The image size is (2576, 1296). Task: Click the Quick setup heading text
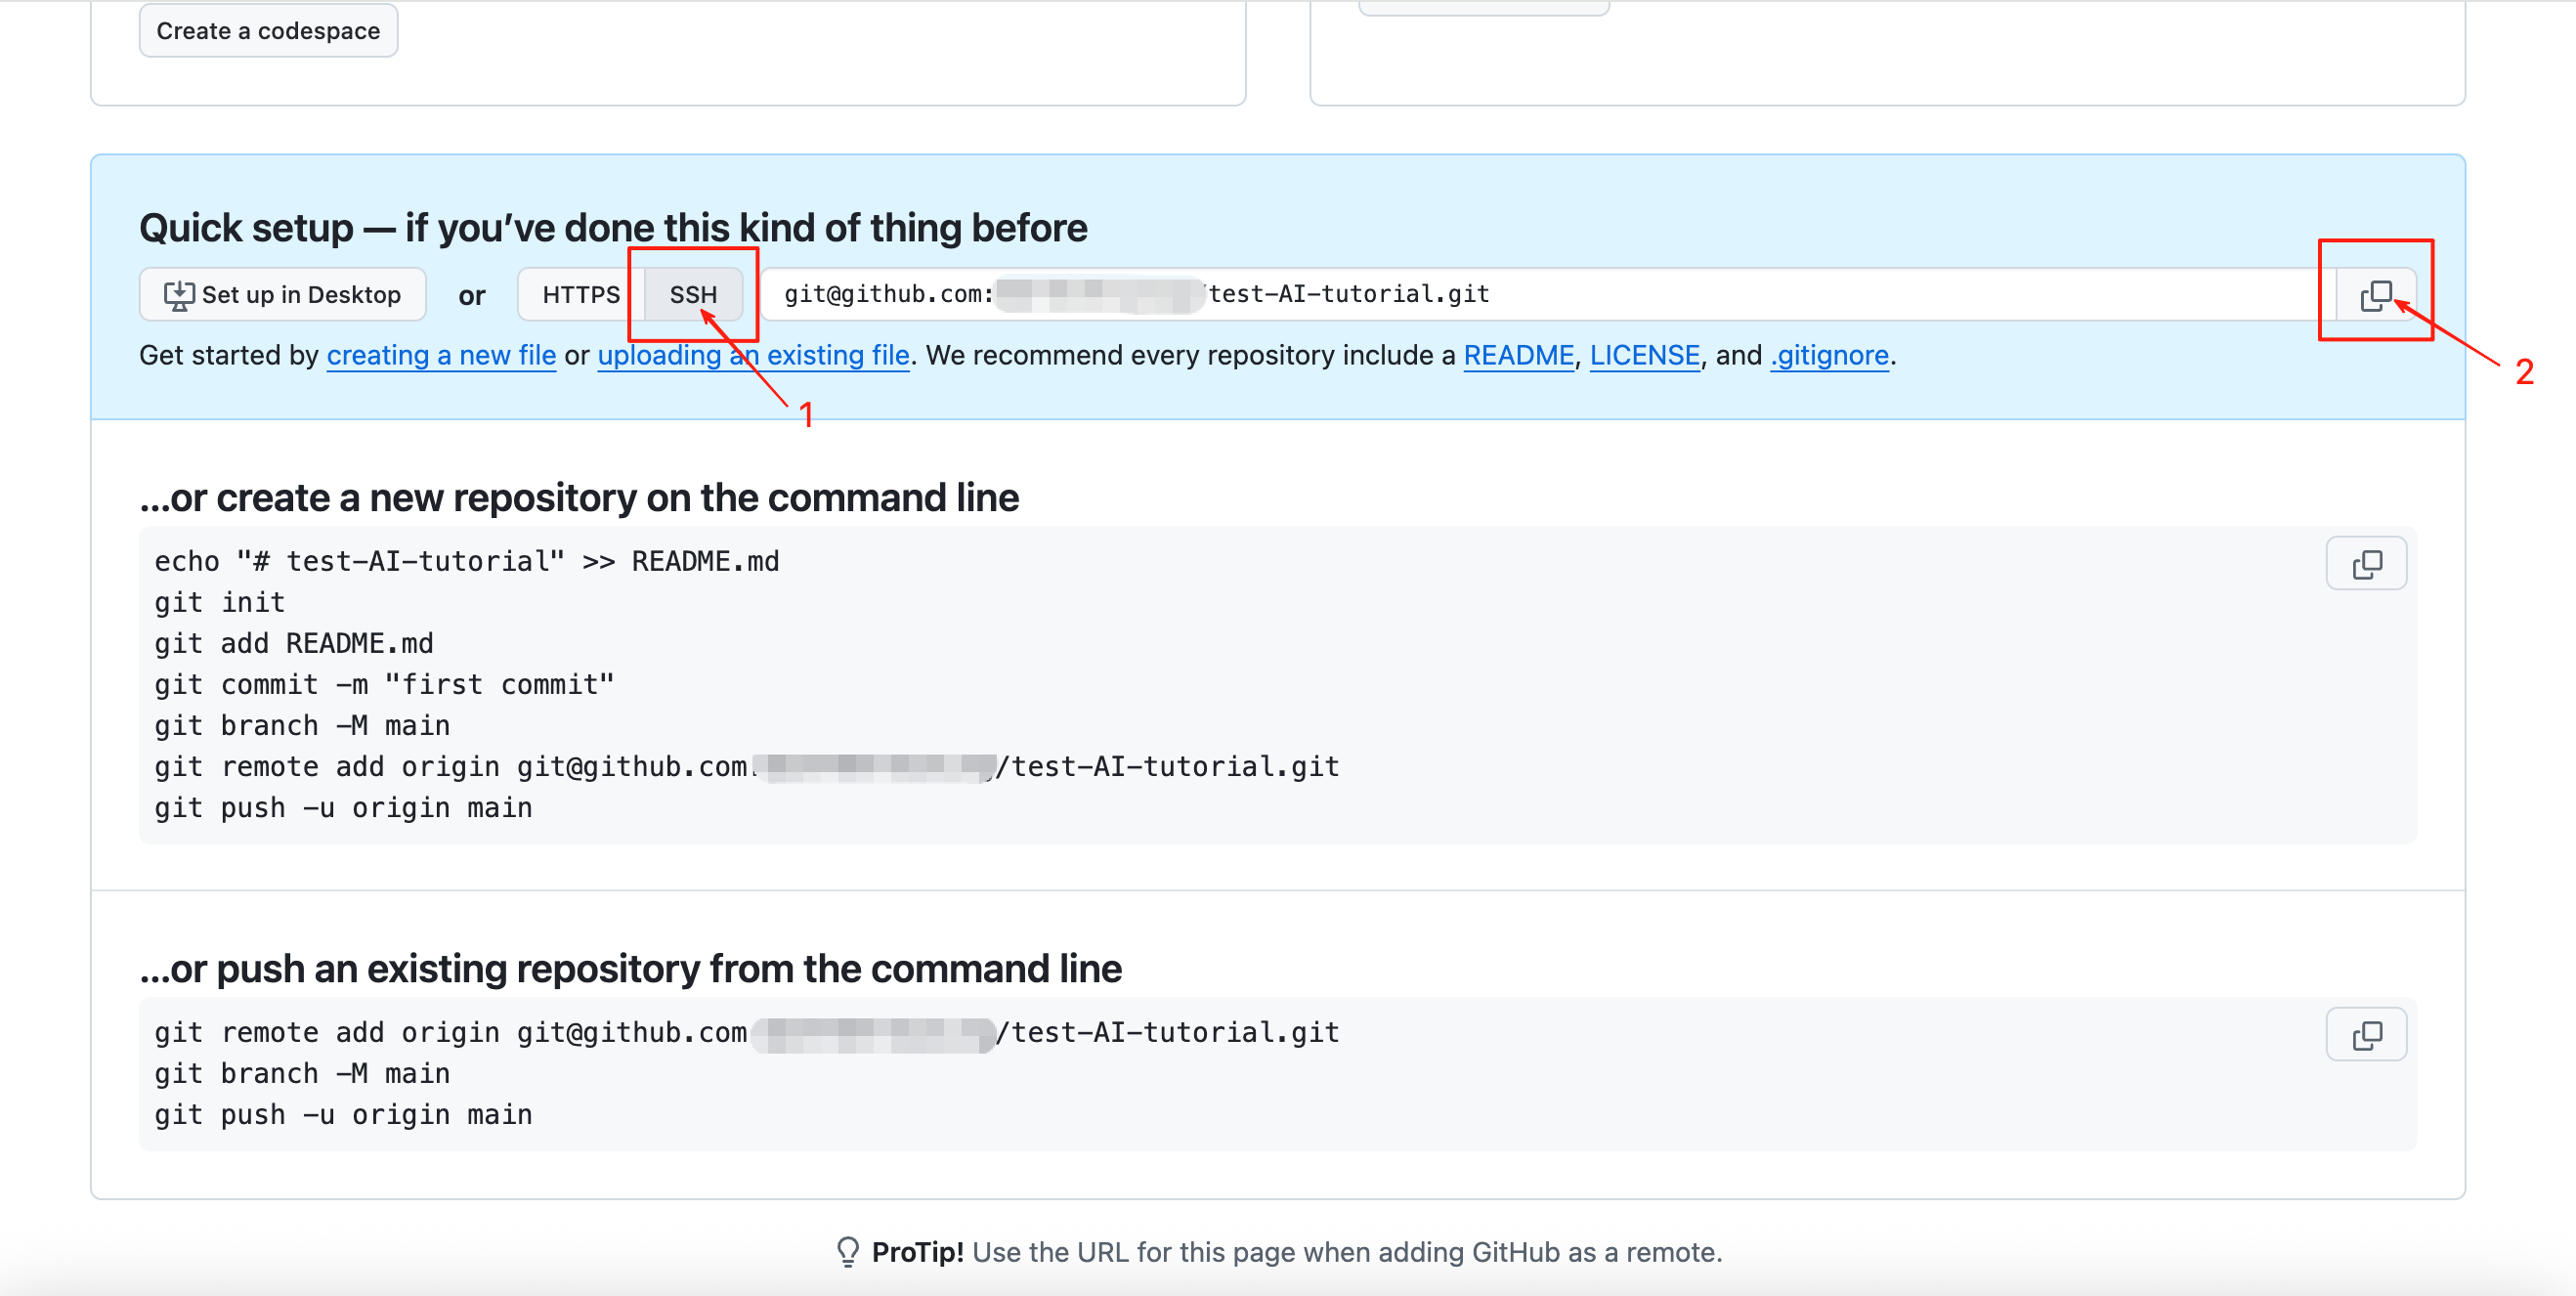(613, 228)
